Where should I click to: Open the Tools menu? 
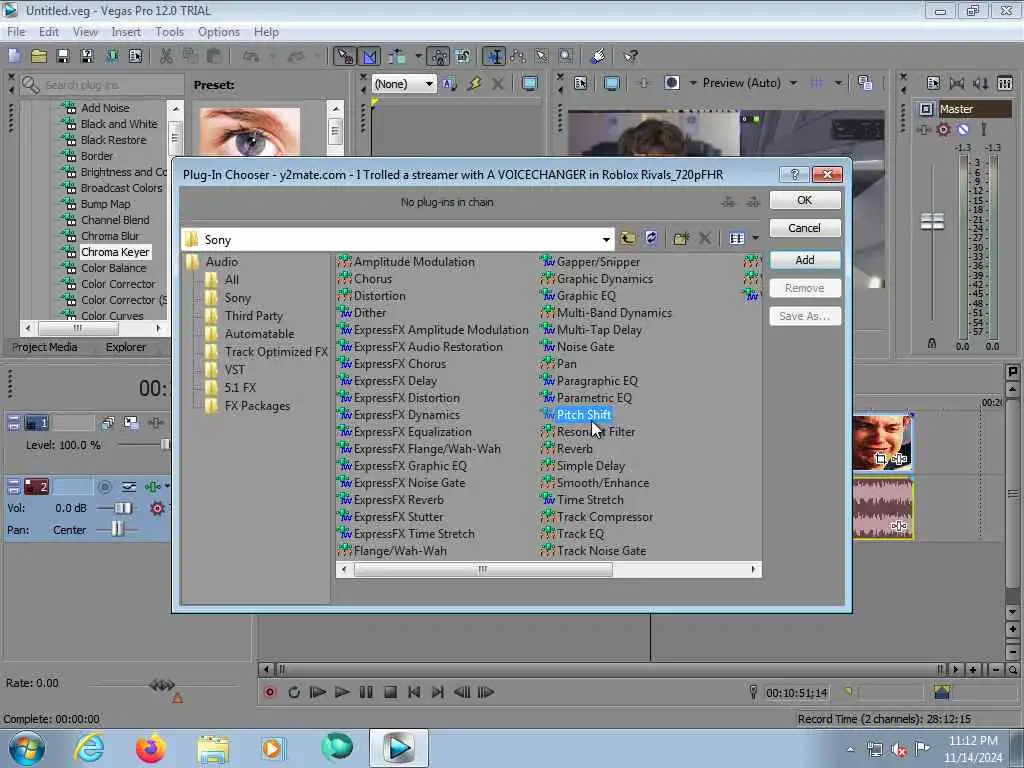(x=169, y=32)
